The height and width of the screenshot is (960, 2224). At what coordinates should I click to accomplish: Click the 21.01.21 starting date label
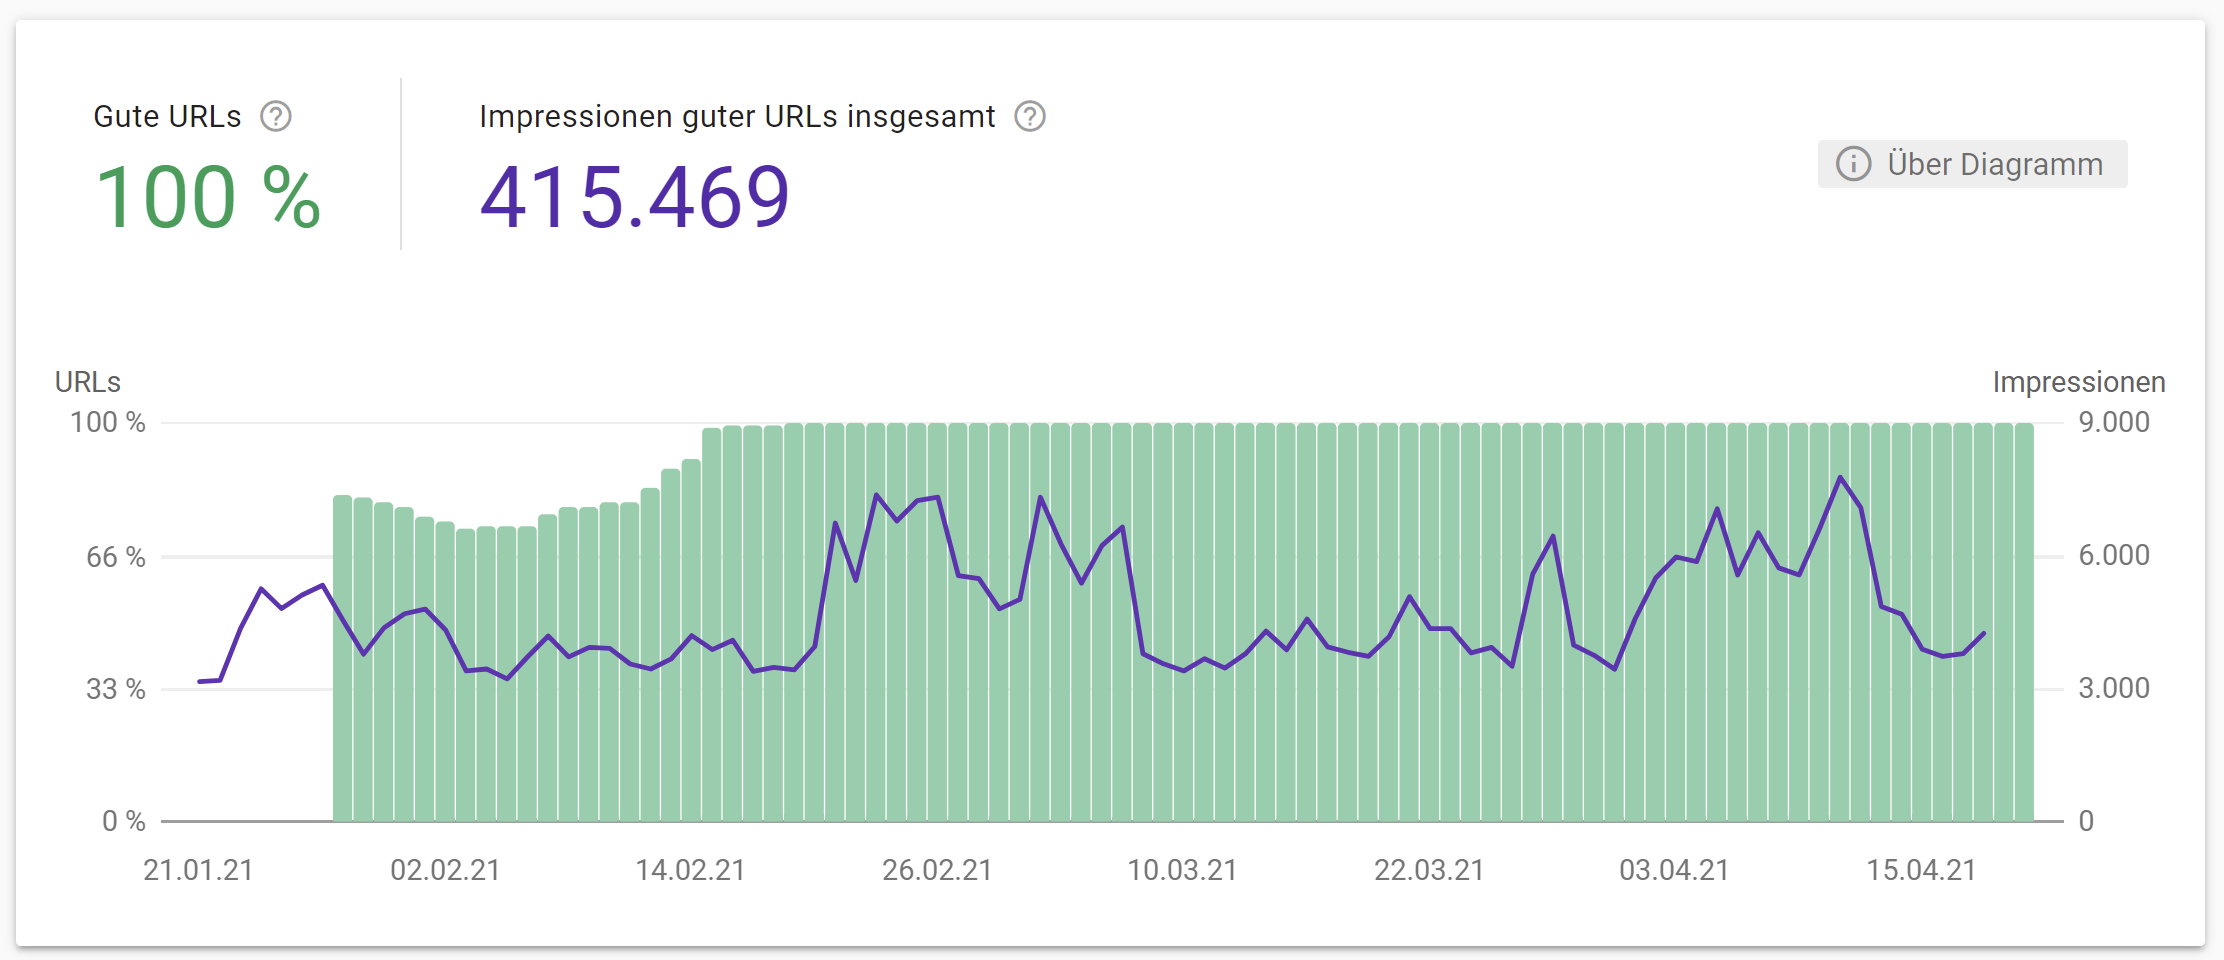pos(199,870)
